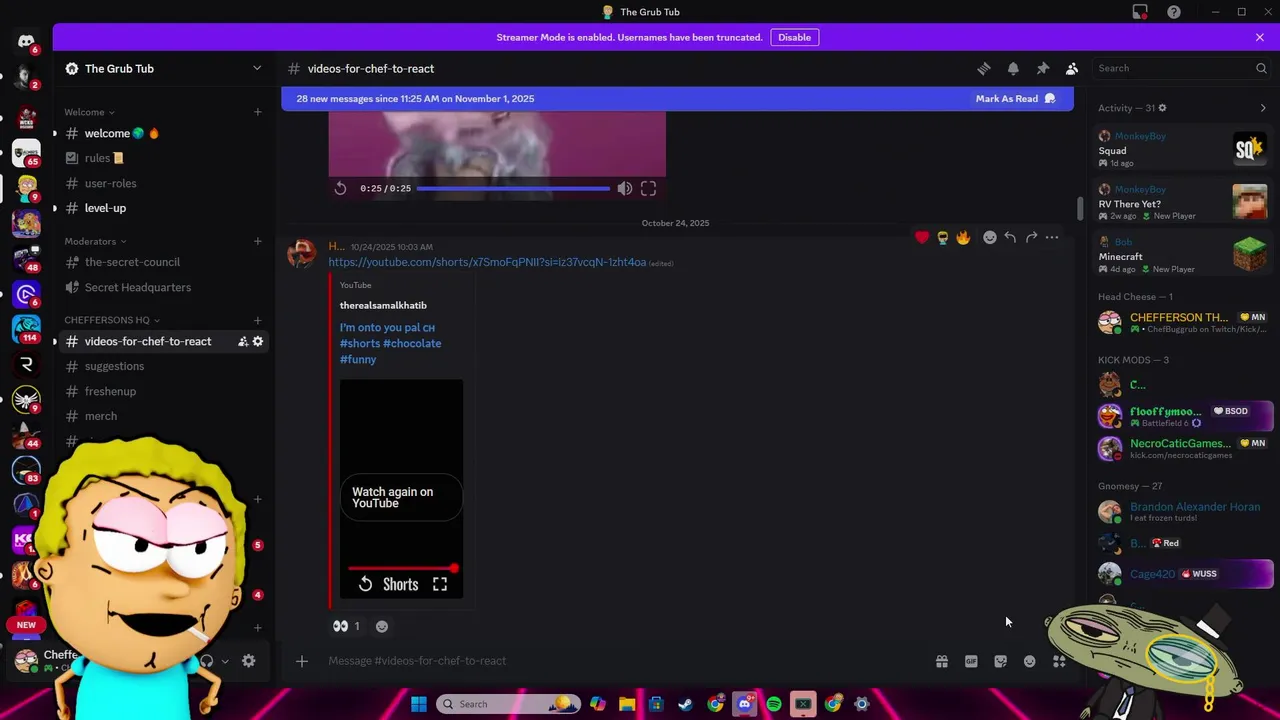The height and width of the screenshot is (720, 1280).
Task: Open Apps launcher in message bar
Action: point(1059,661)
